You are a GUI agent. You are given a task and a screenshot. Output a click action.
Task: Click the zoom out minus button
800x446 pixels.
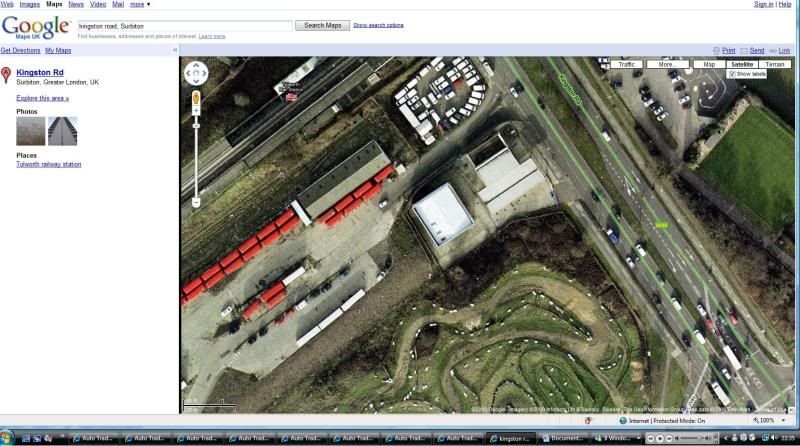coord(196,202)
